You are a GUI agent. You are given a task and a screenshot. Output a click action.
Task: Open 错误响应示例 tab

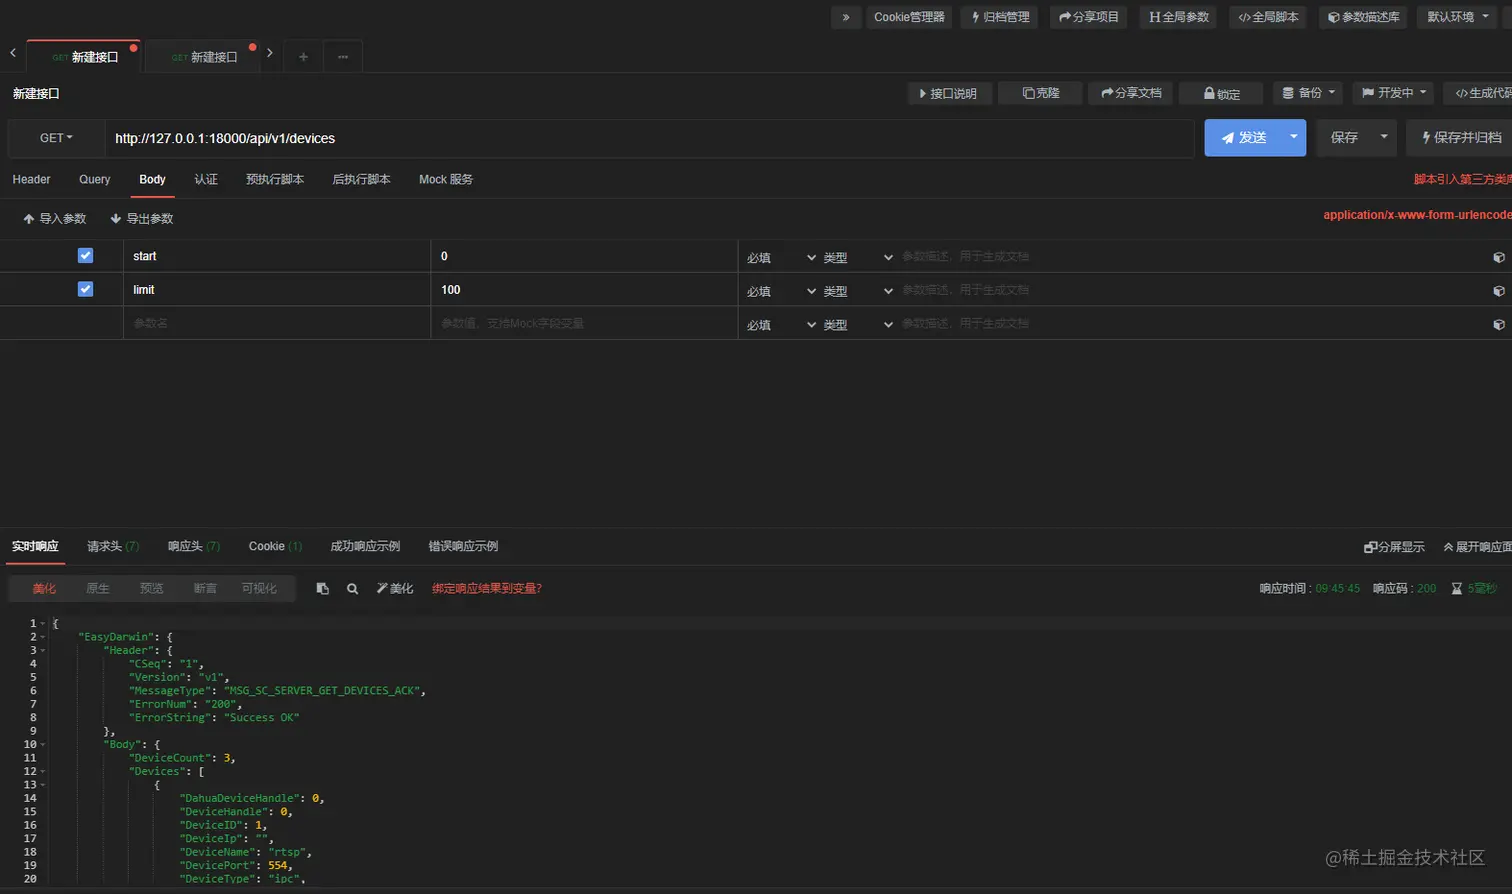pyautogui.click(x=463, y=546)
